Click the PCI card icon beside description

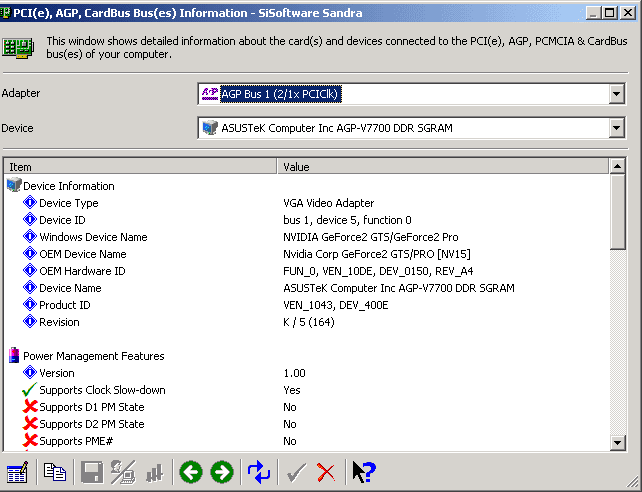[18, 48]
